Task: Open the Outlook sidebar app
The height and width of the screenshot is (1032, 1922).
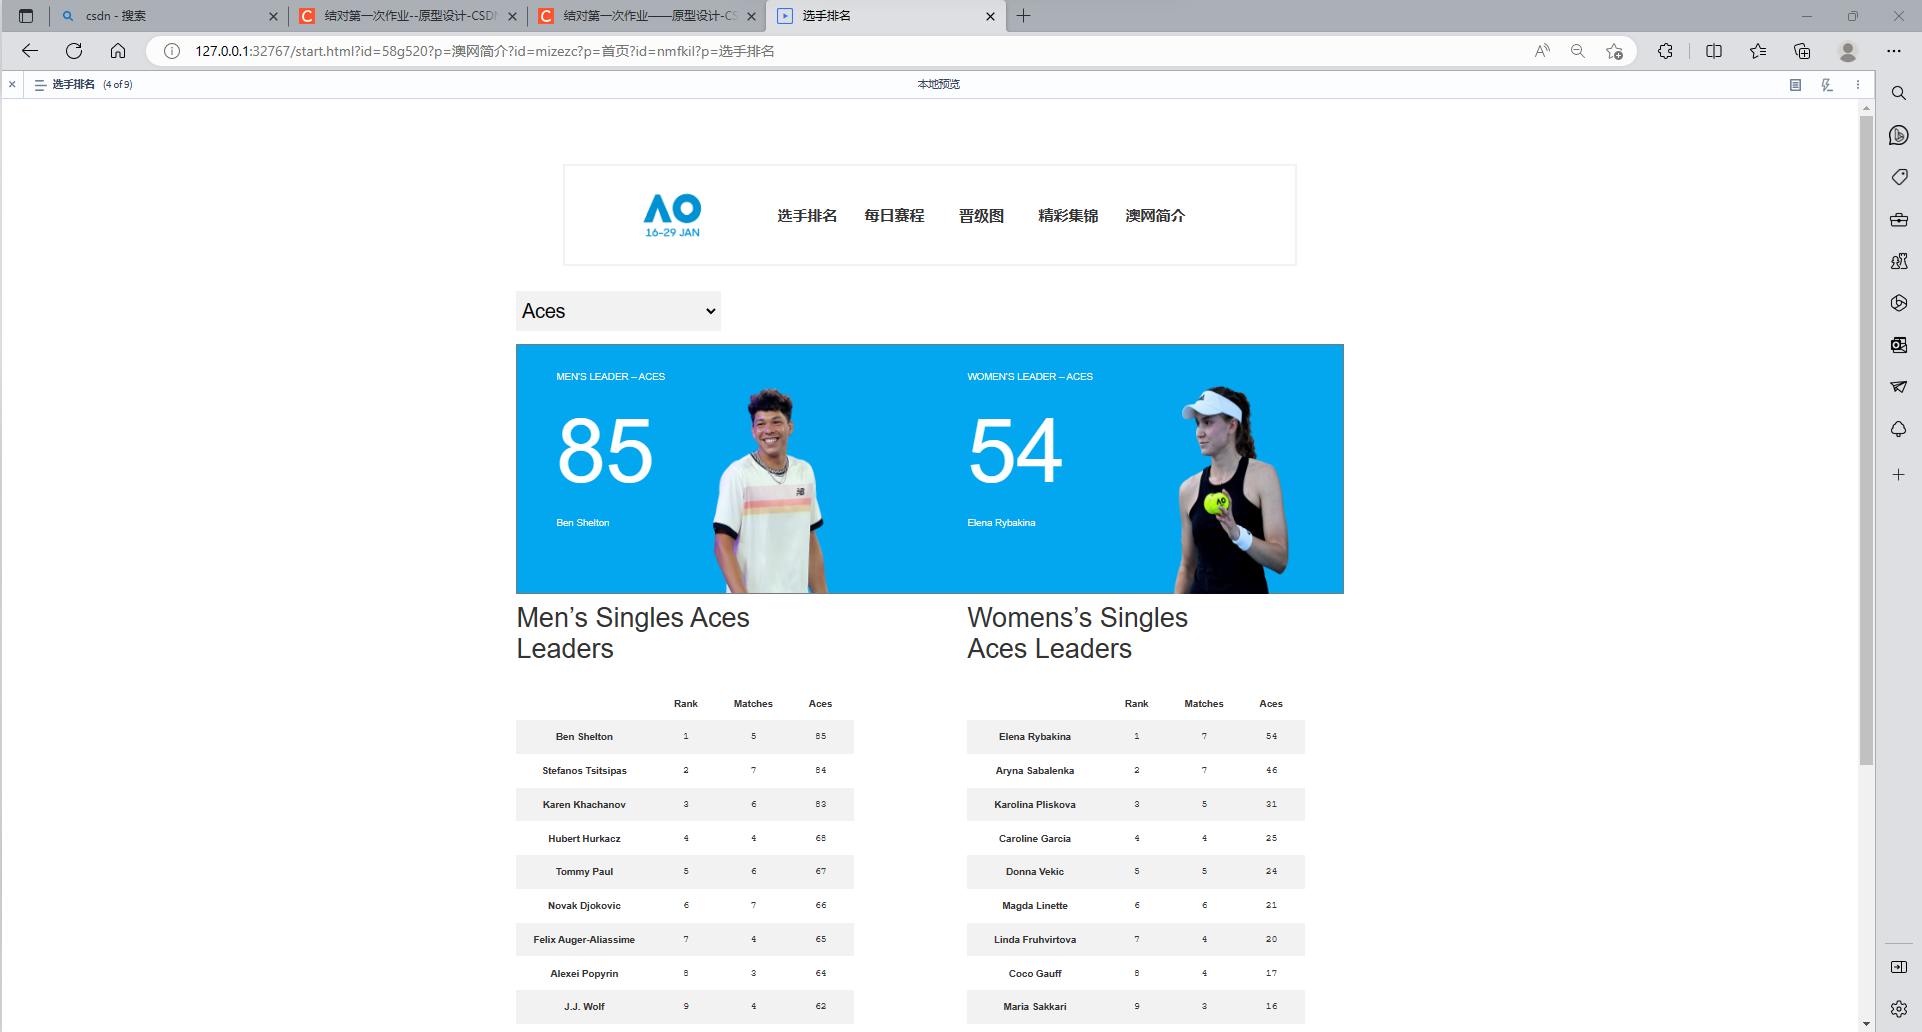Action: tap(1899, 345)
